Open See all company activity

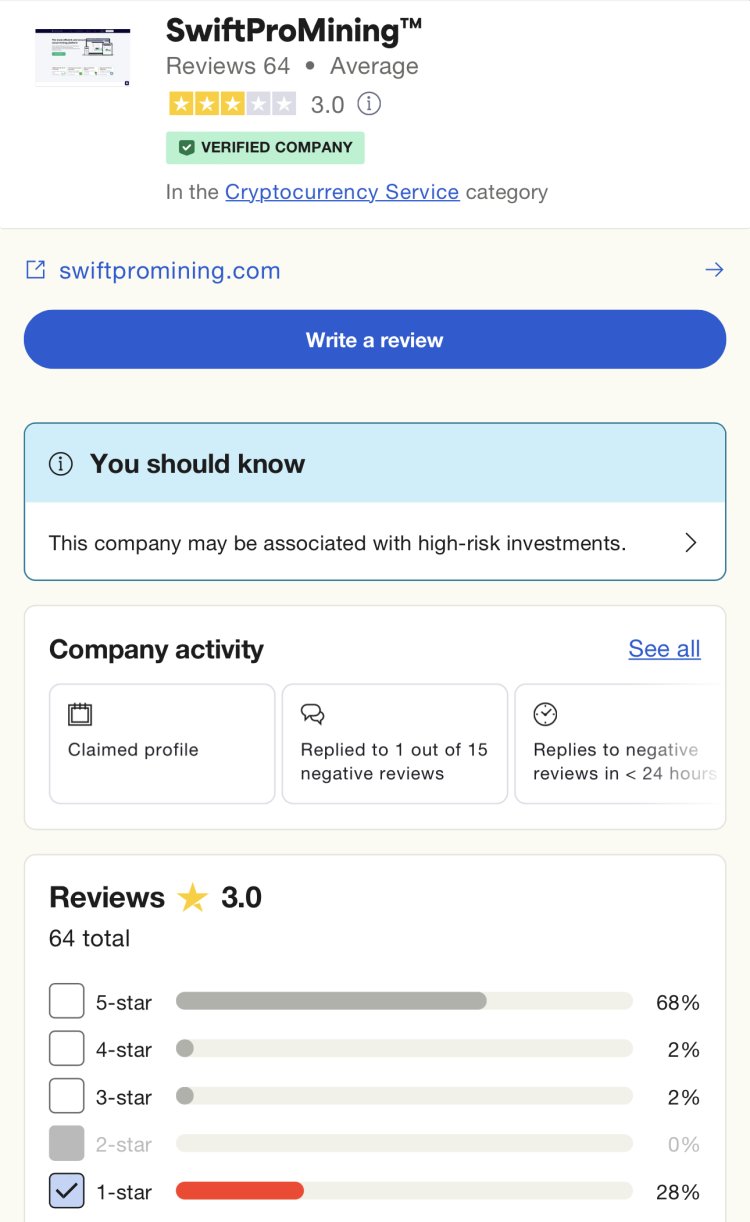point(664,648)
